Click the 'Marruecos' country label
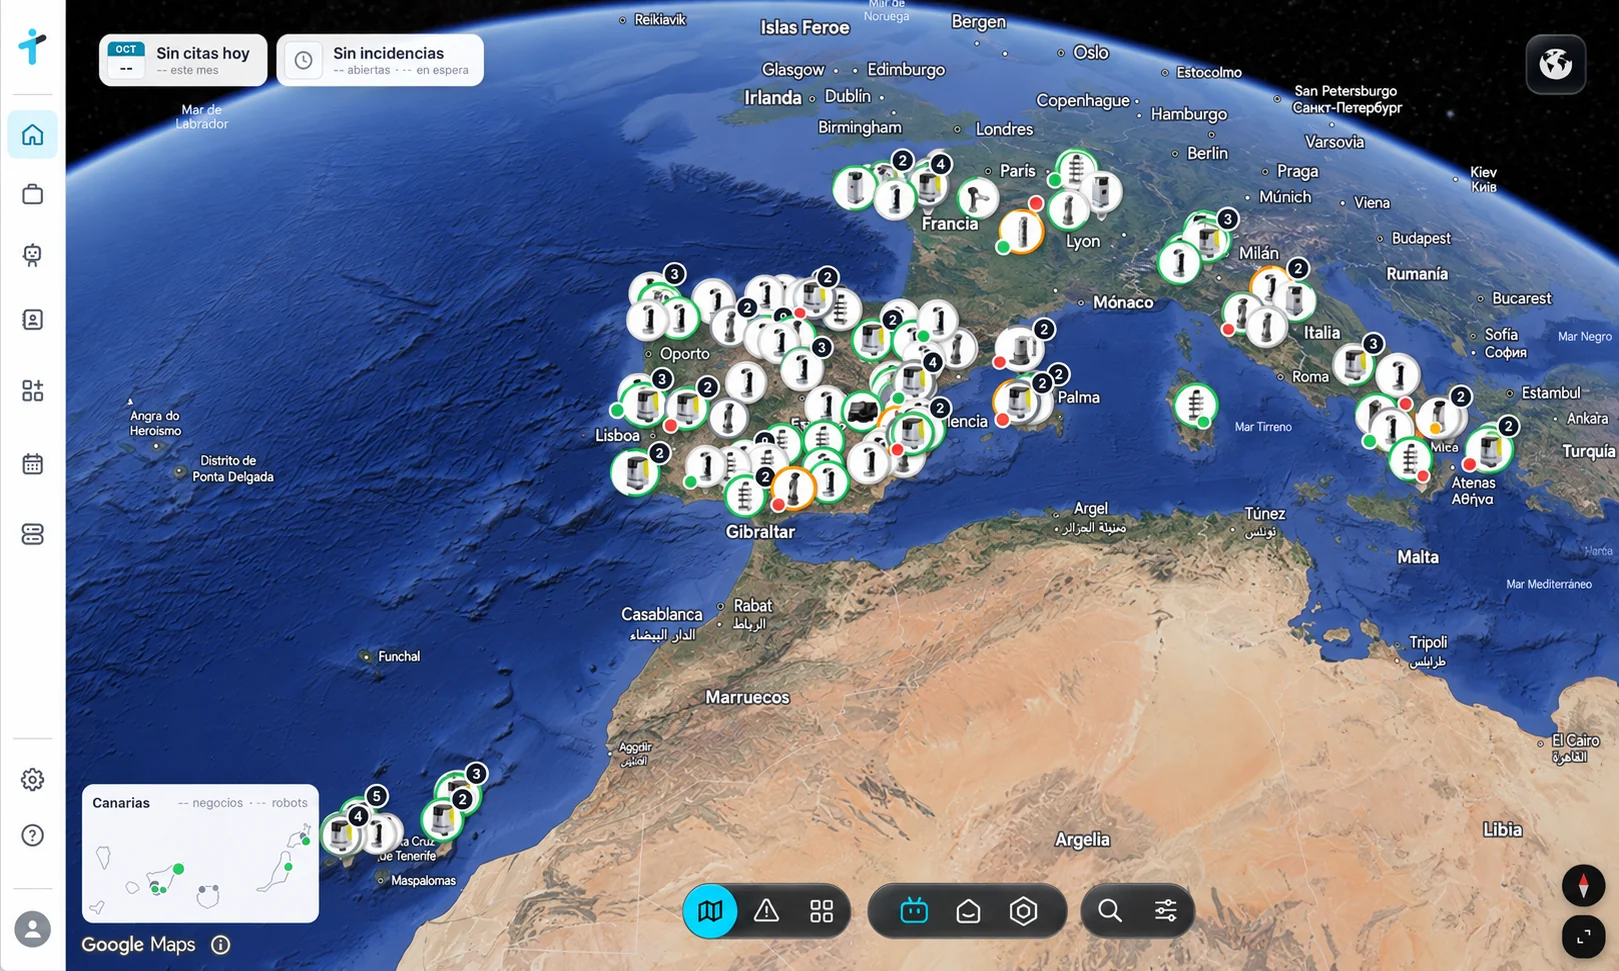Viewport: 1619px width, 971px height. point(747,697)
